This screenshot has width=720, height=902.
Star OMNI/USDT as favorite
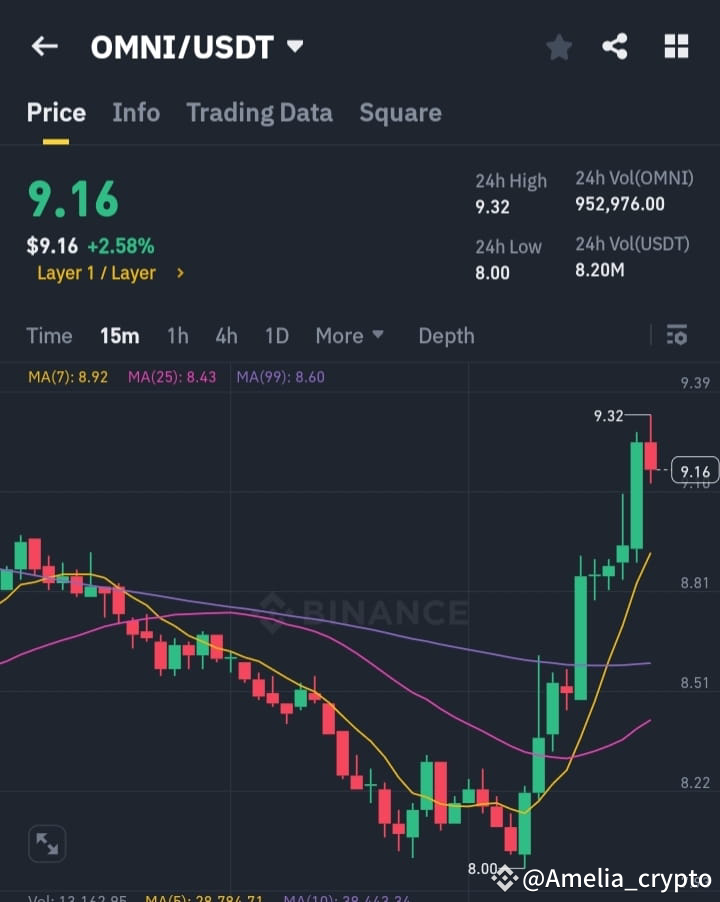pyautogui.click(x=558, y=46)
